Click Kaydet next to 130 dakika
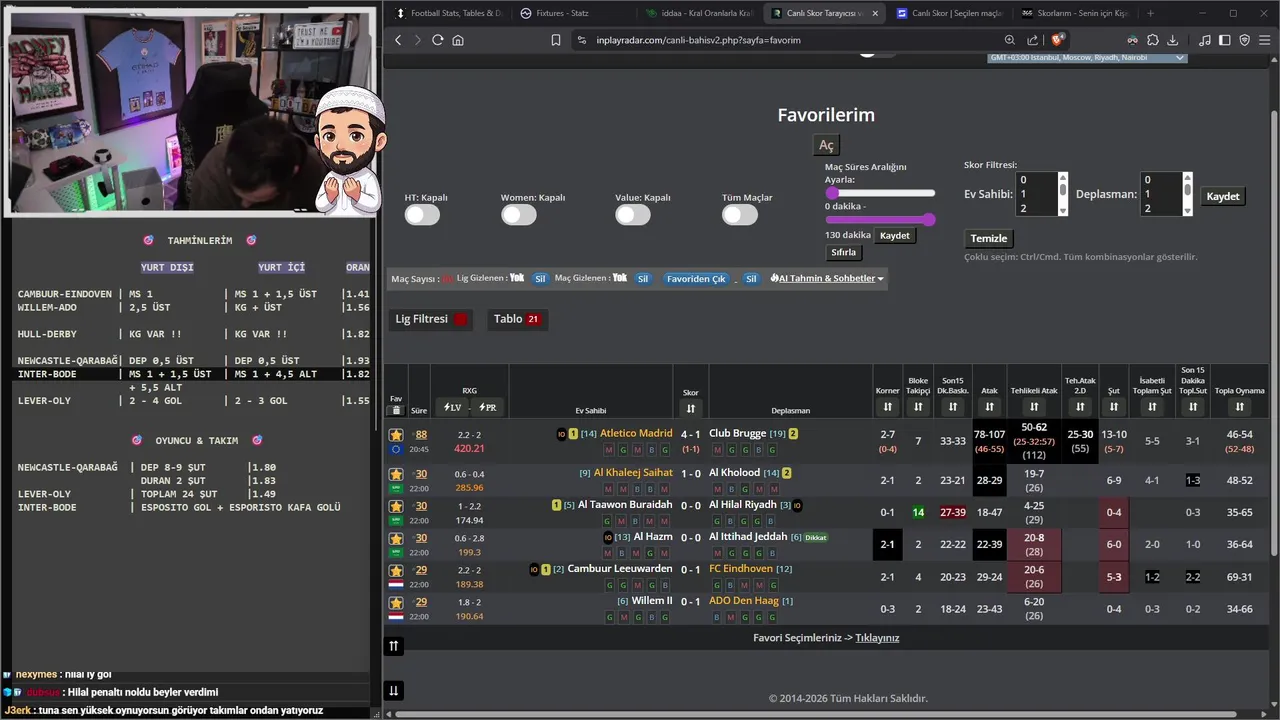Screen dimensions: 1280x720 tap(894, 235)
